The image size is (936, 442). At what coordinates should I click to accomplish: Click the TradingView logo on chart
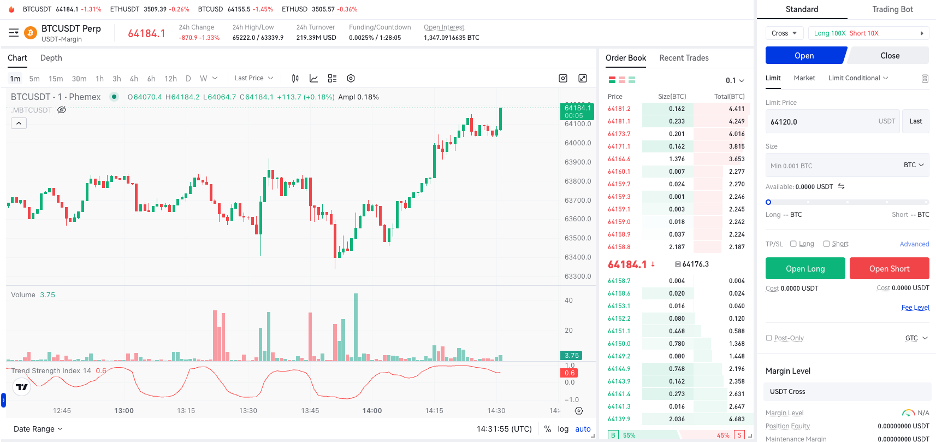(22, 386)
